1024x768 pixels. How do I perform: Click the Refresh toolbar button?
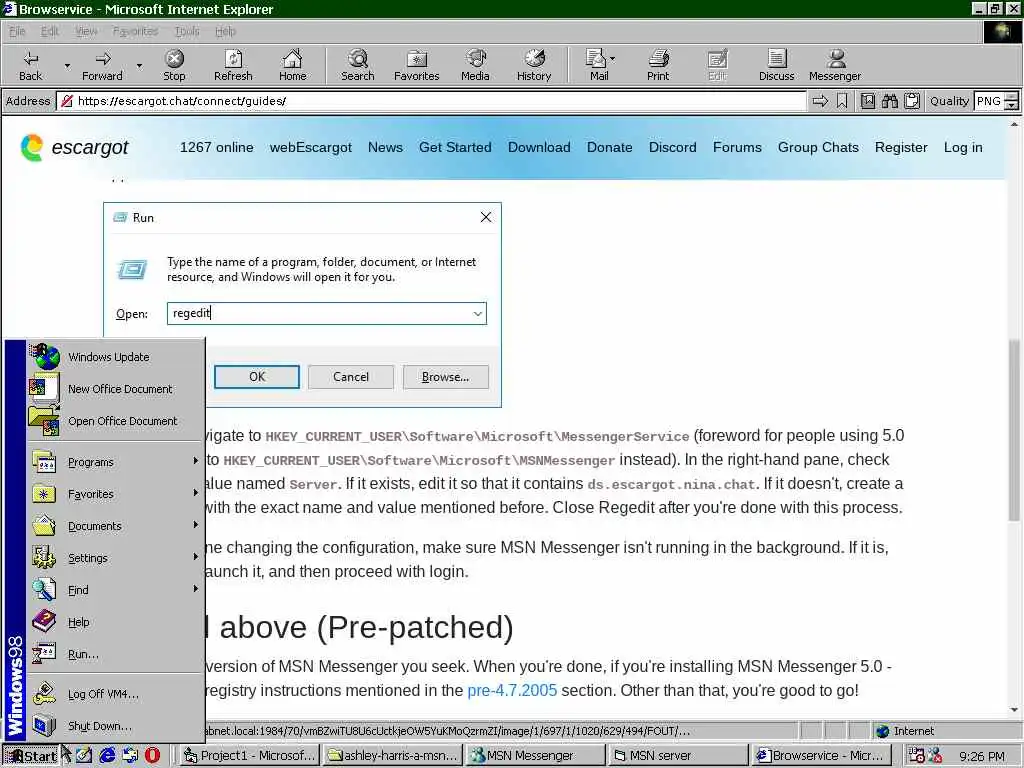233,65
